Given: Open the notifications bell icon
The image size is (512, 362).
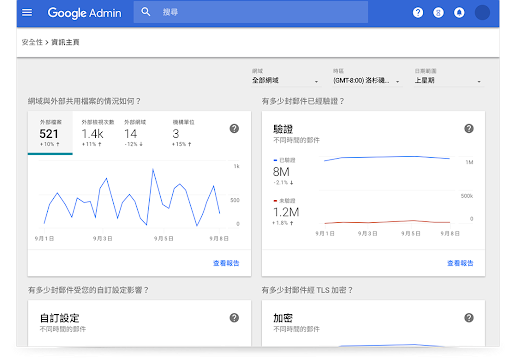Looking at the screenshot, I should click(459, 13).
